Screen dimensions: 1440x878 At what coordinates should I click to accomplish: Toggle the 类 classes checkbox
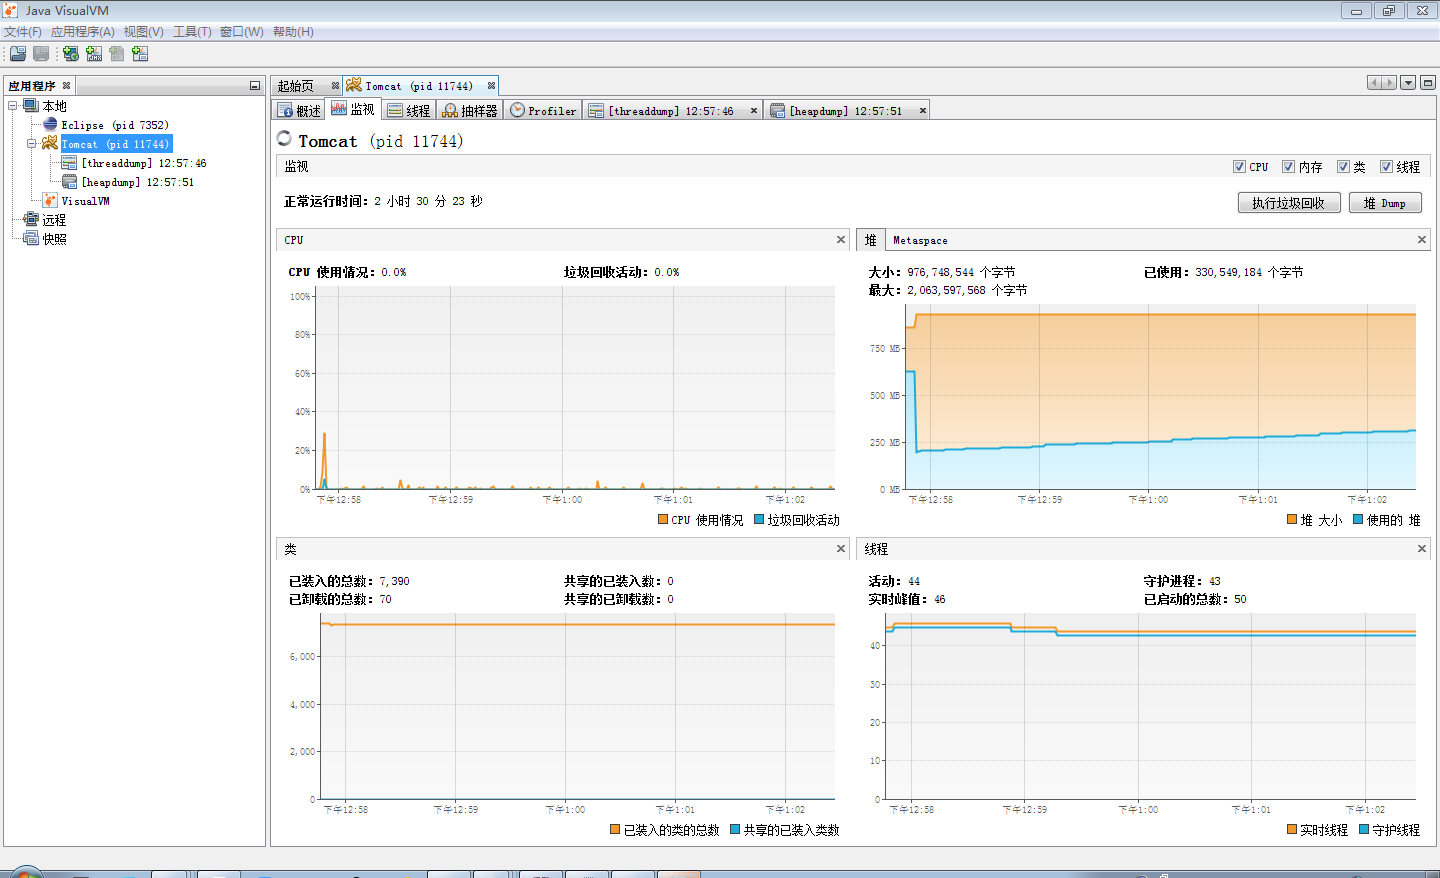1343,167
